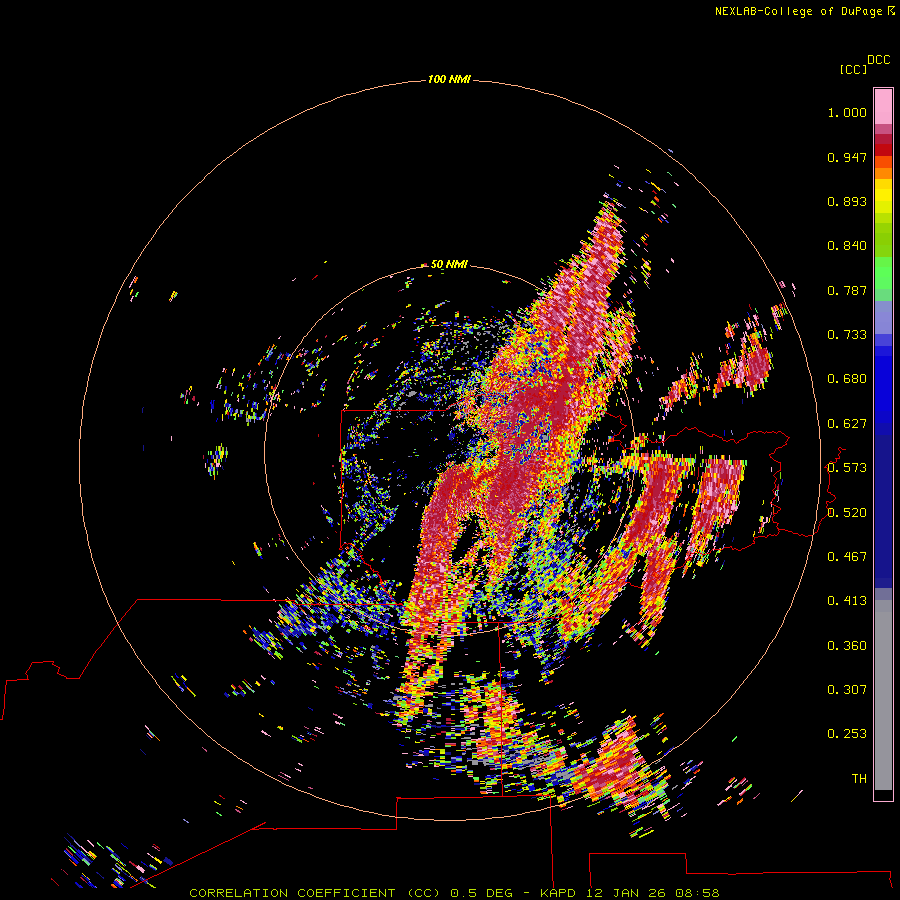Select the 0.307 legend value
The image size is (900, 900).
[847, 690]
